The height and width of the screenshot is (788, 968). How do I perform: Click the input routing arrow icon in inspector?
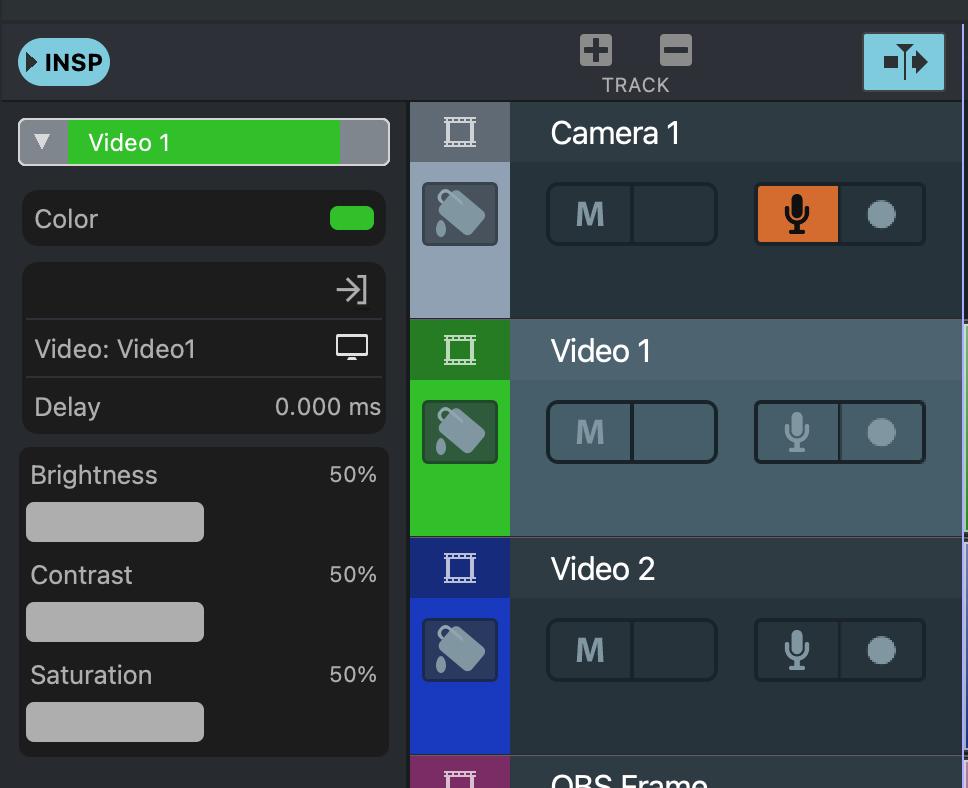tap(351, 291)
